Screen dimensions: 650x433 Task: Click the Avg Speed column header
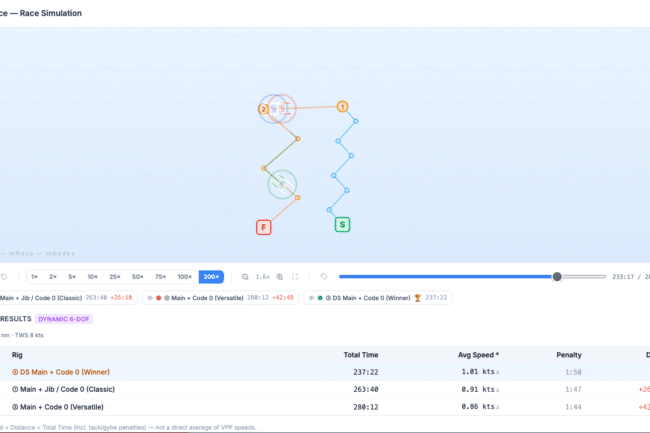478,355
